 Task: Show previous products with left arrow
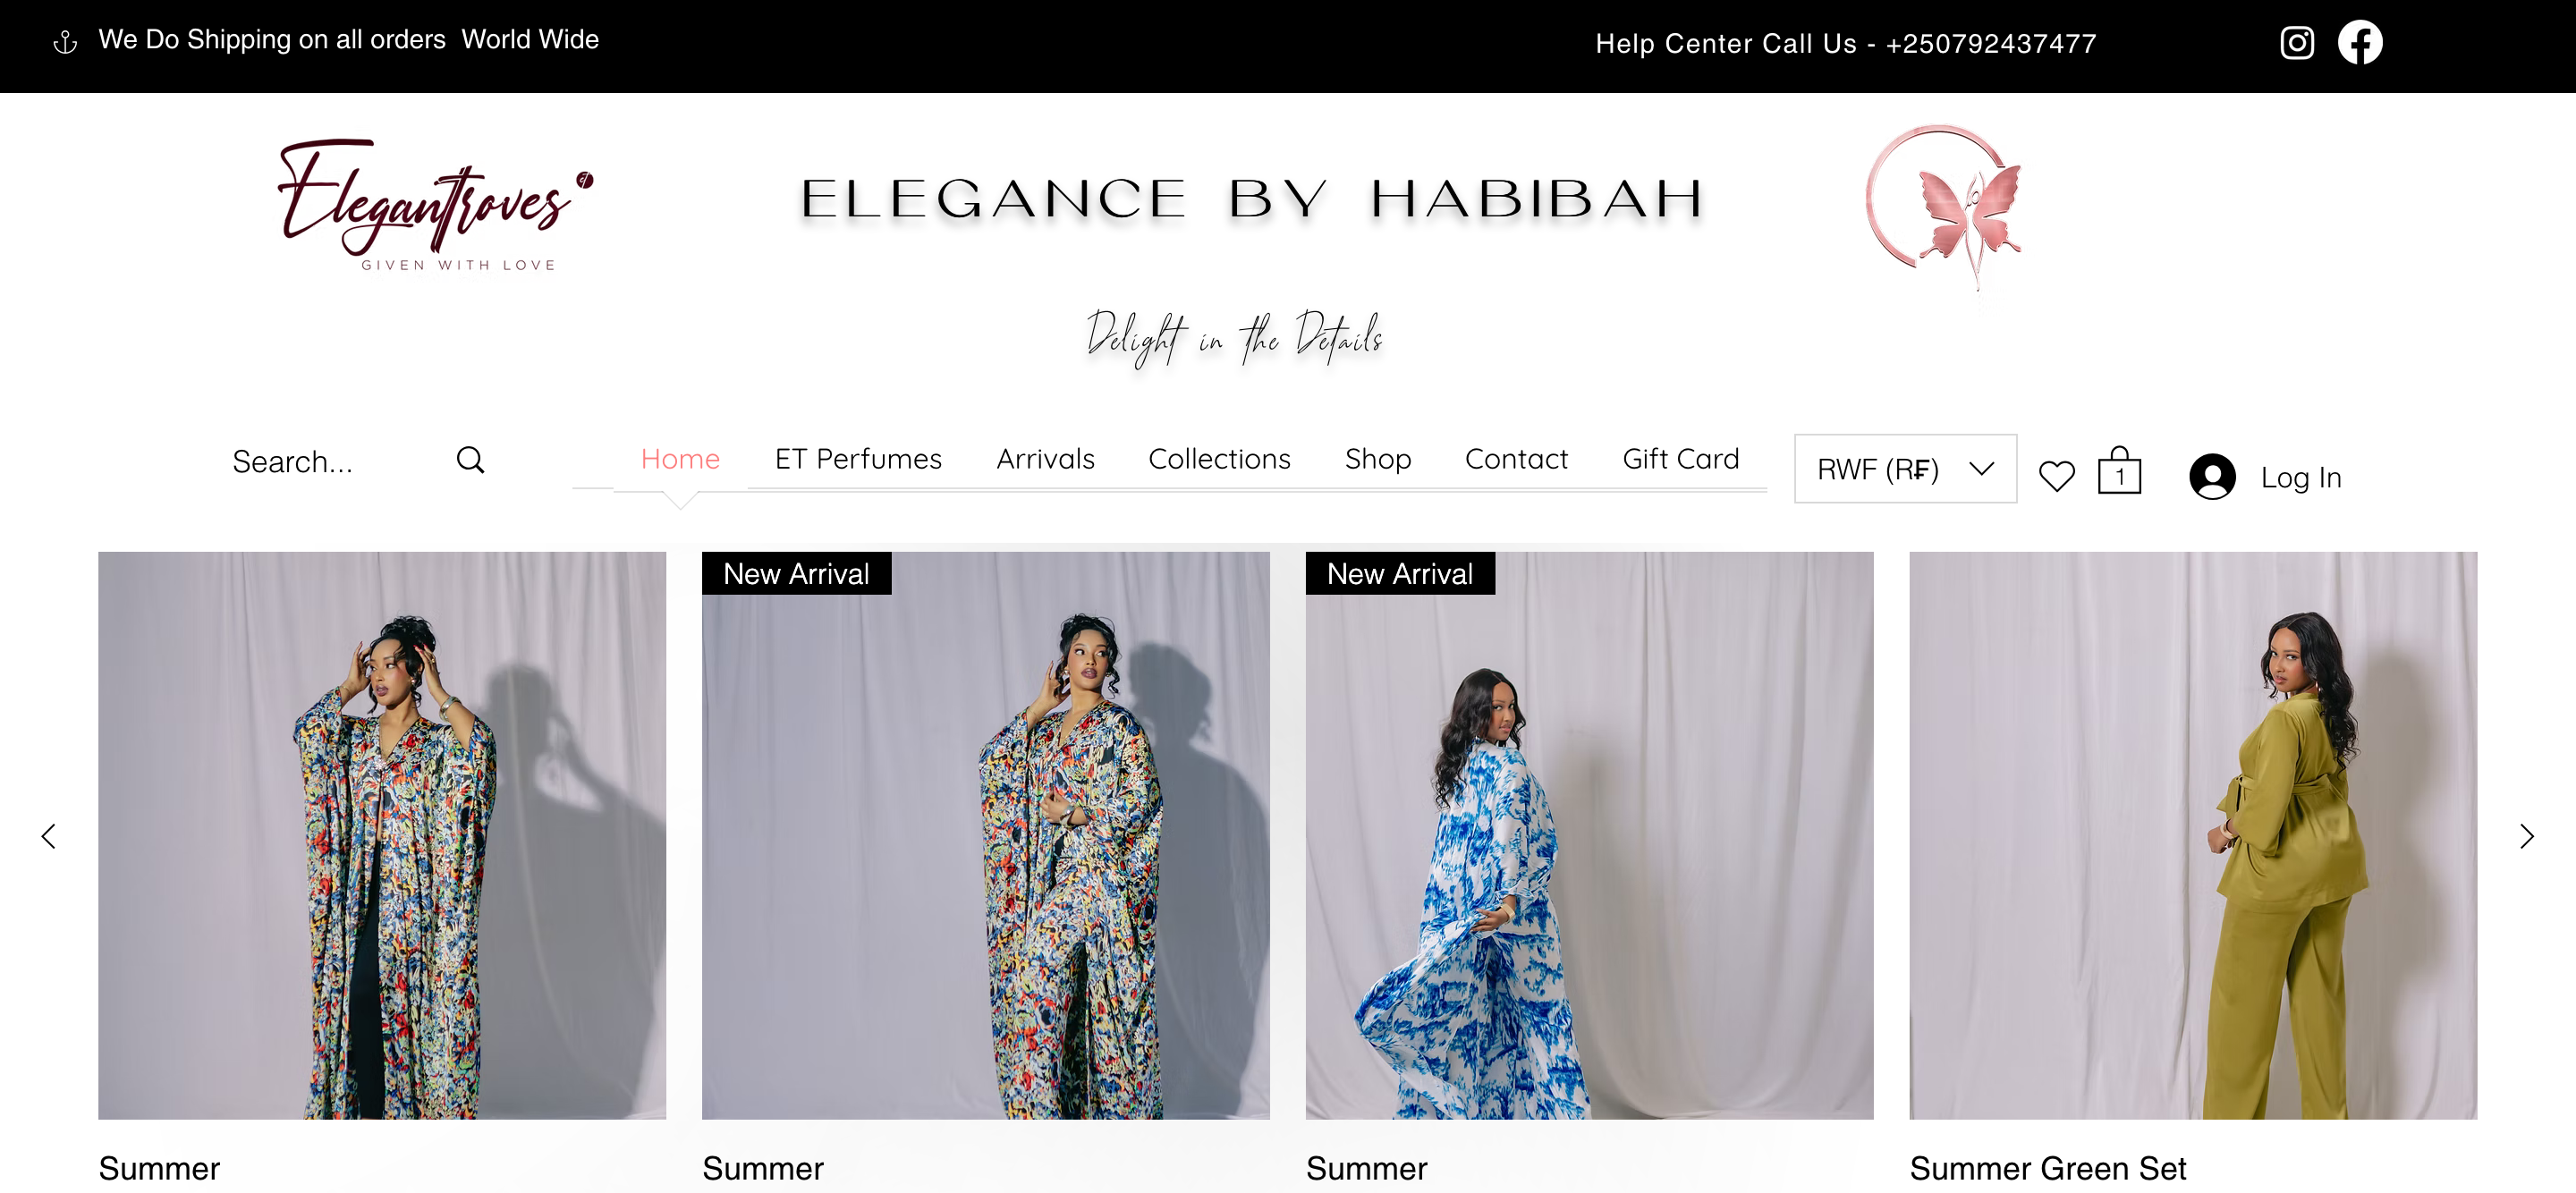point(48,836)
